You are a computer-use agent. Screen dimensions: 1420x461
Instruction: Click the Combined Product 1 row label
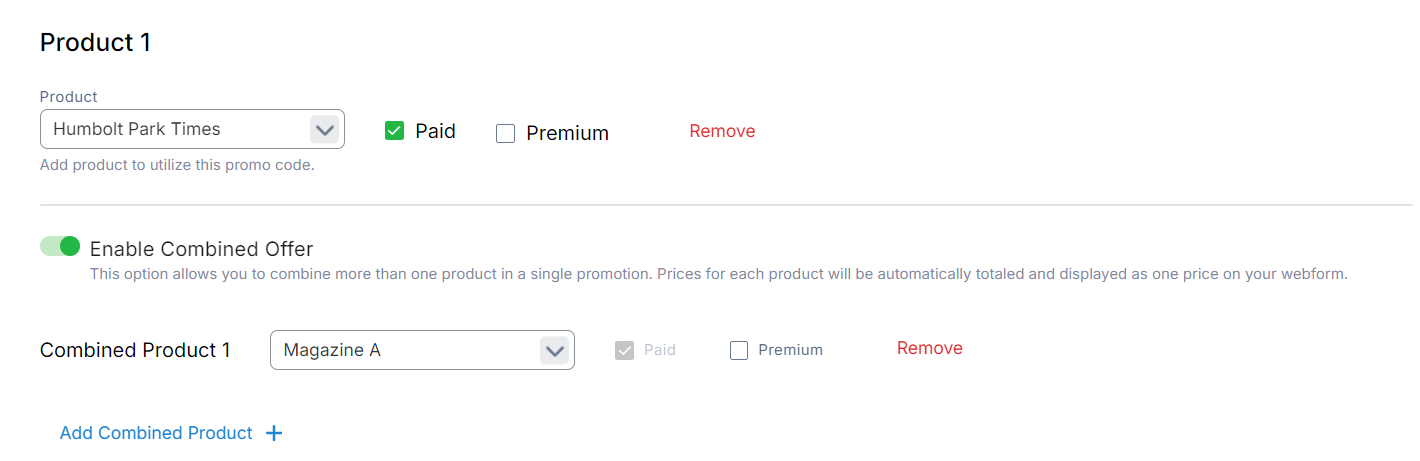[x=135, y=350]
